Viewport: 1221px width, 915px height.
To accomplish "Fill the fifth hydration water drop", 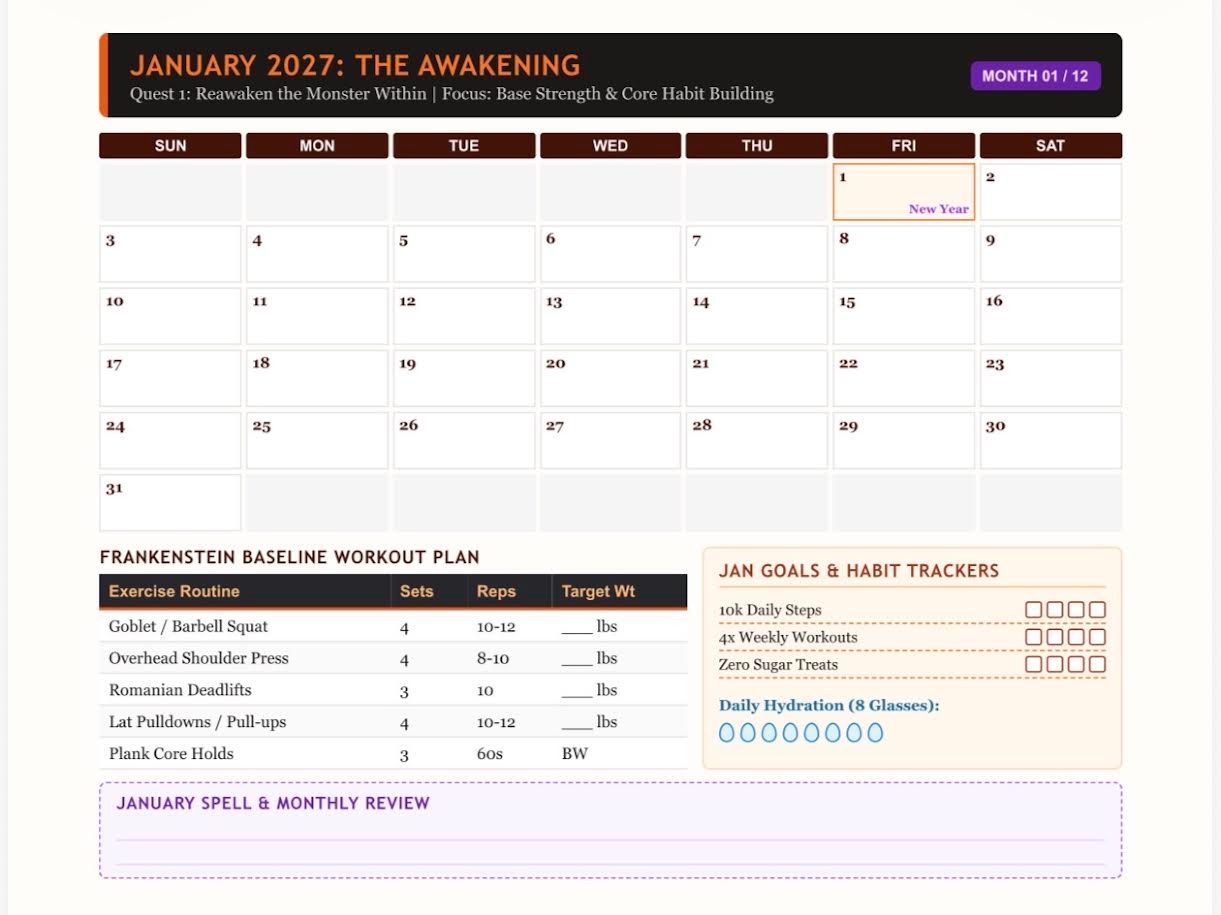I will [811, 733].
